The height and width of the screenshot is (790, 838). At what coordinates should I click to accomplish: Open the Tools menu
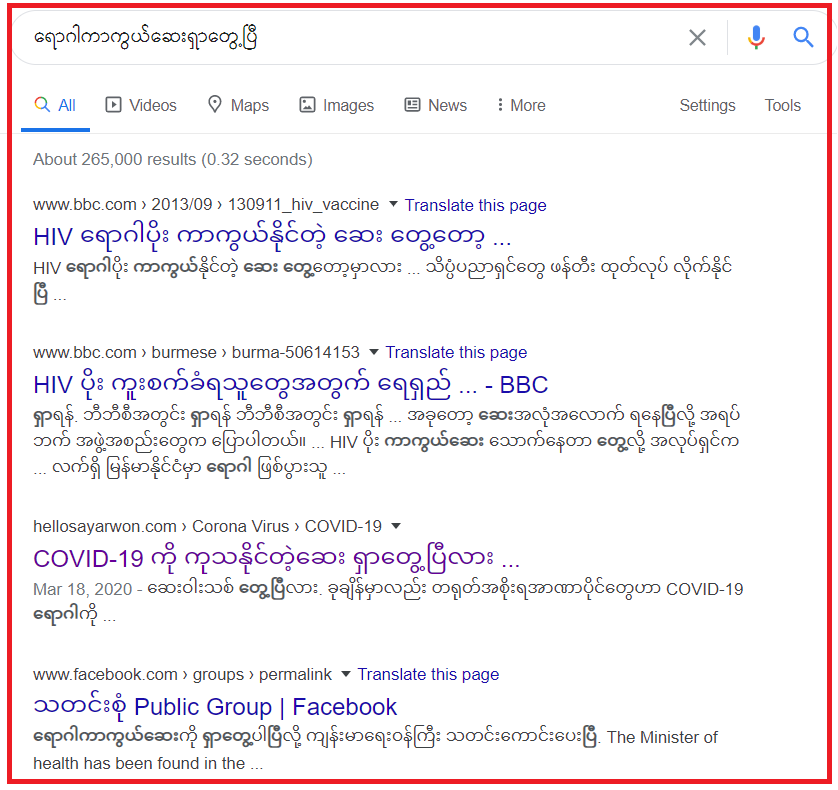click(782, 105)
